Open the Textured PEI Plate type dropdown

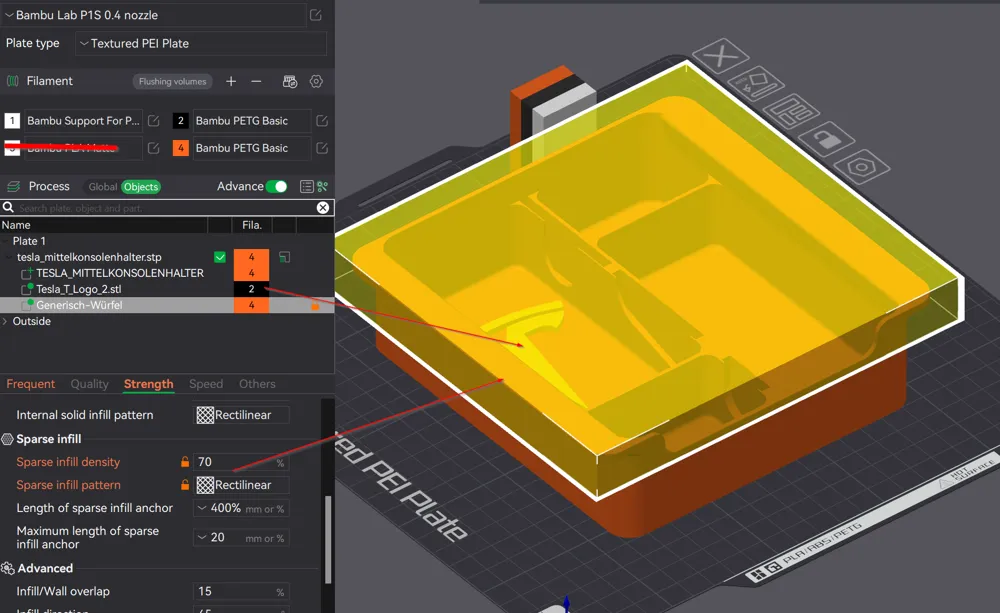pyautogui.click(x=201, y=43)
